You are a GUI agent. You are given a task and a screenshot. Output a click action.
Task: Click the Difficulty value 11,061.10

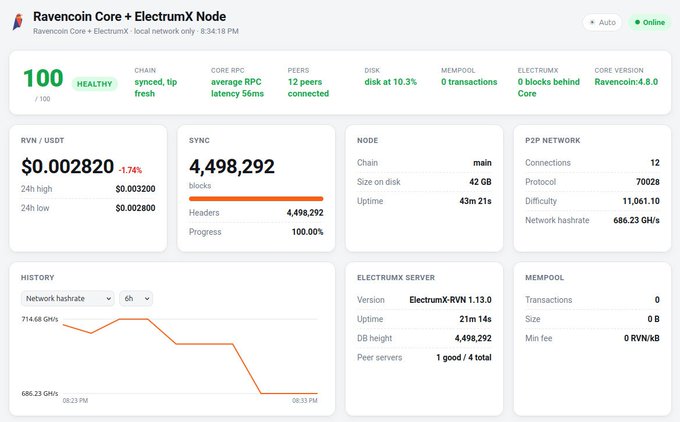(x=641, y=201)
